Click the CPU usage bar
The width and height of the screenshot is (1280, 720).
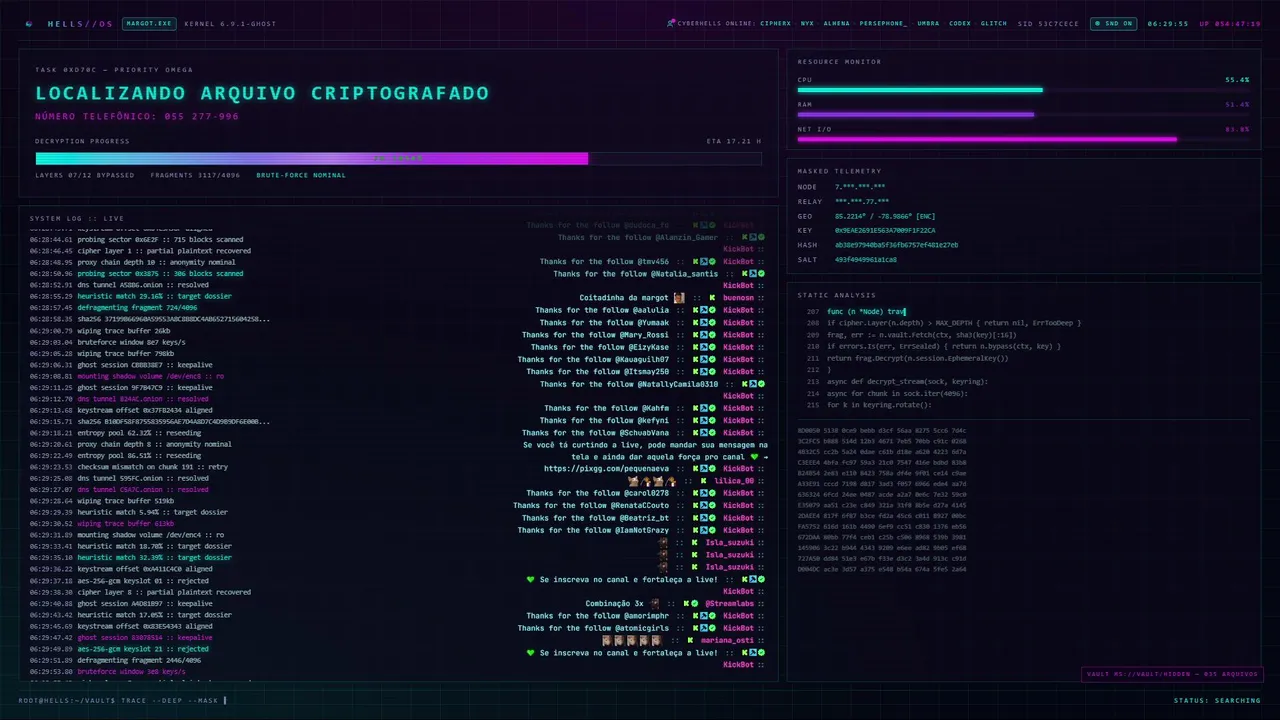coord(1023,90)
